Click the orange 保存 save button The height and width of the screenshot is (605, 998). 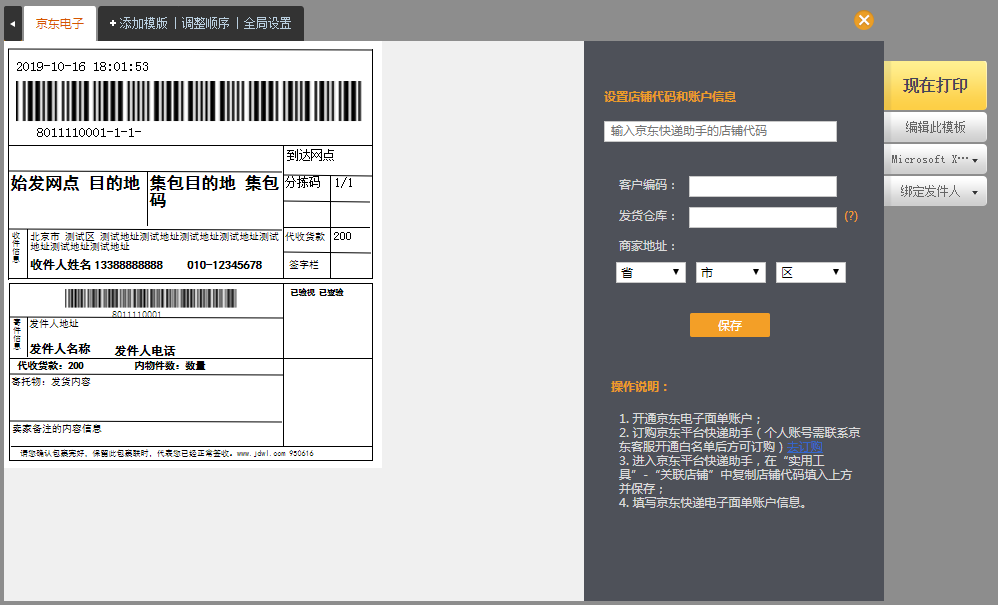click(x=729, y=325)
